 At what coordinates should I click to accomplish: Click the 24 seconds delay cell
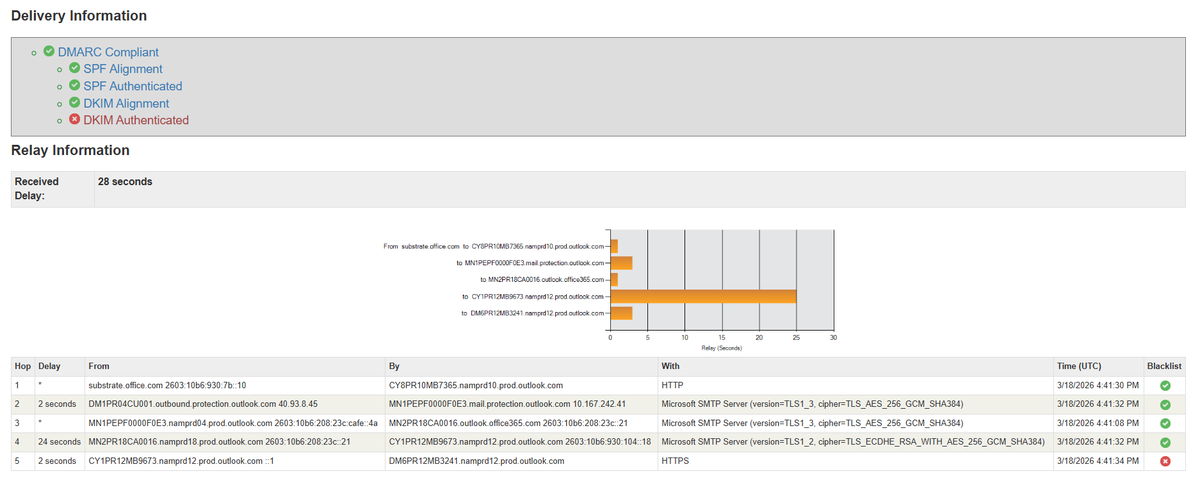point(59,442)
